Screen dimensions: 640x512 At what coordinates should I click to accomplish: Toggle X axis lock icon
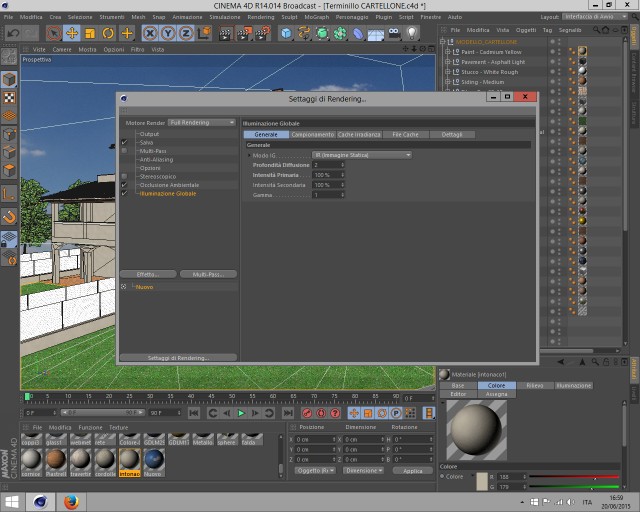coord(150,33)
